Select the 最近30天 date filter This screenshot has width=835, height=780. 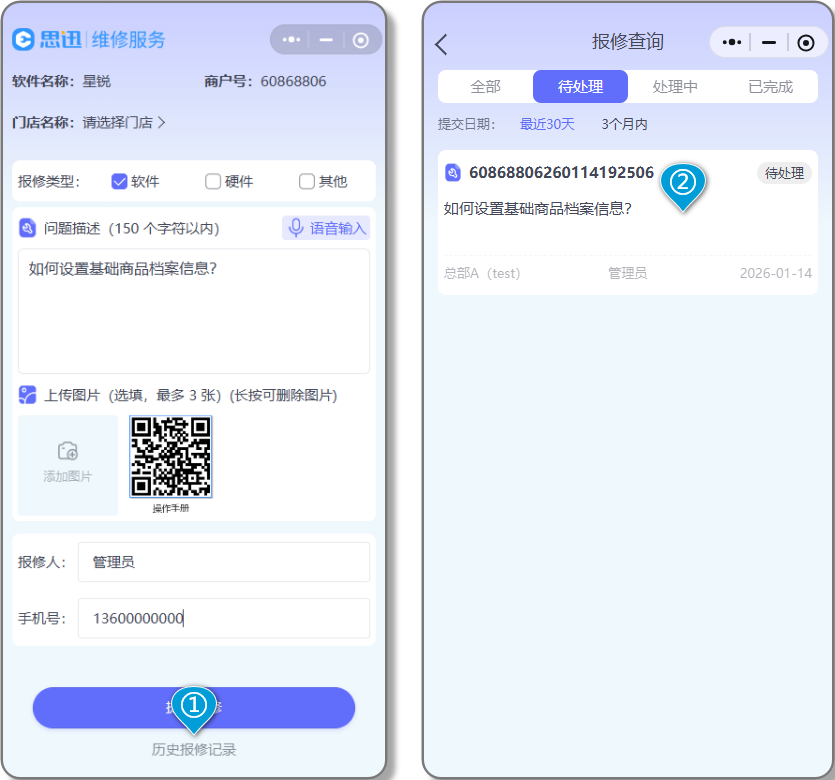coord(547,124)
